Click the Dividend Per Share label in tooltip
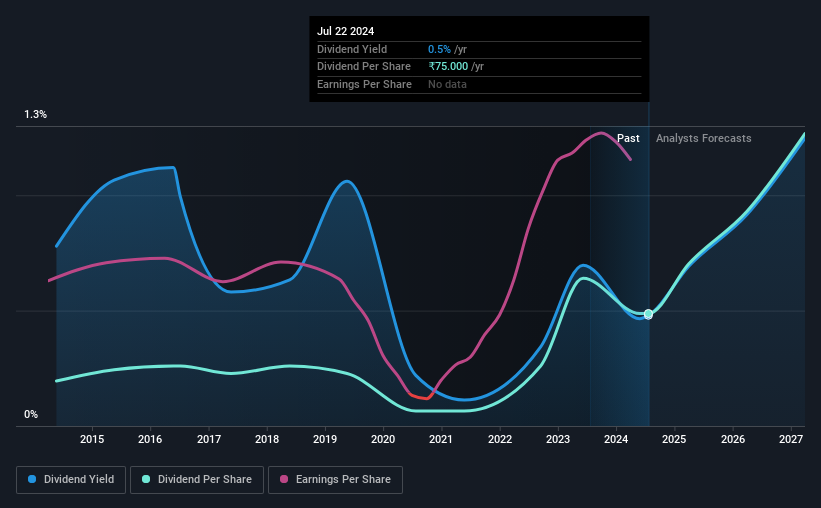 pos(364,67)
